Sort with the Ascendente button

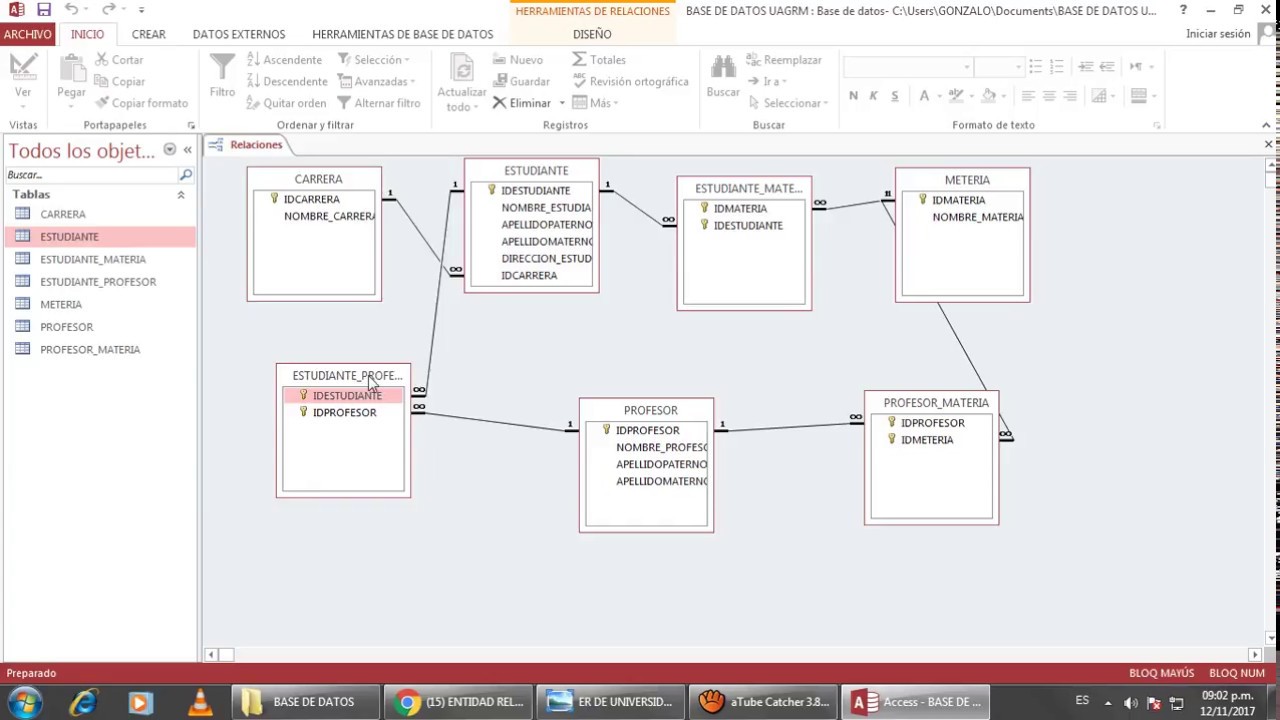pyautogui.click(x=284, y=60)
